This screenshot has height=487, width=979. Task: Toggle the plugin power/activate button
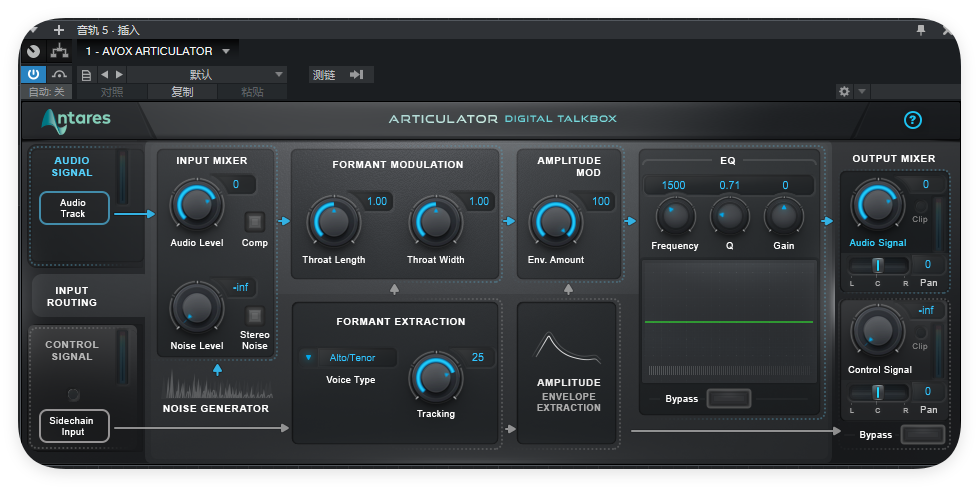pos(33,75)
